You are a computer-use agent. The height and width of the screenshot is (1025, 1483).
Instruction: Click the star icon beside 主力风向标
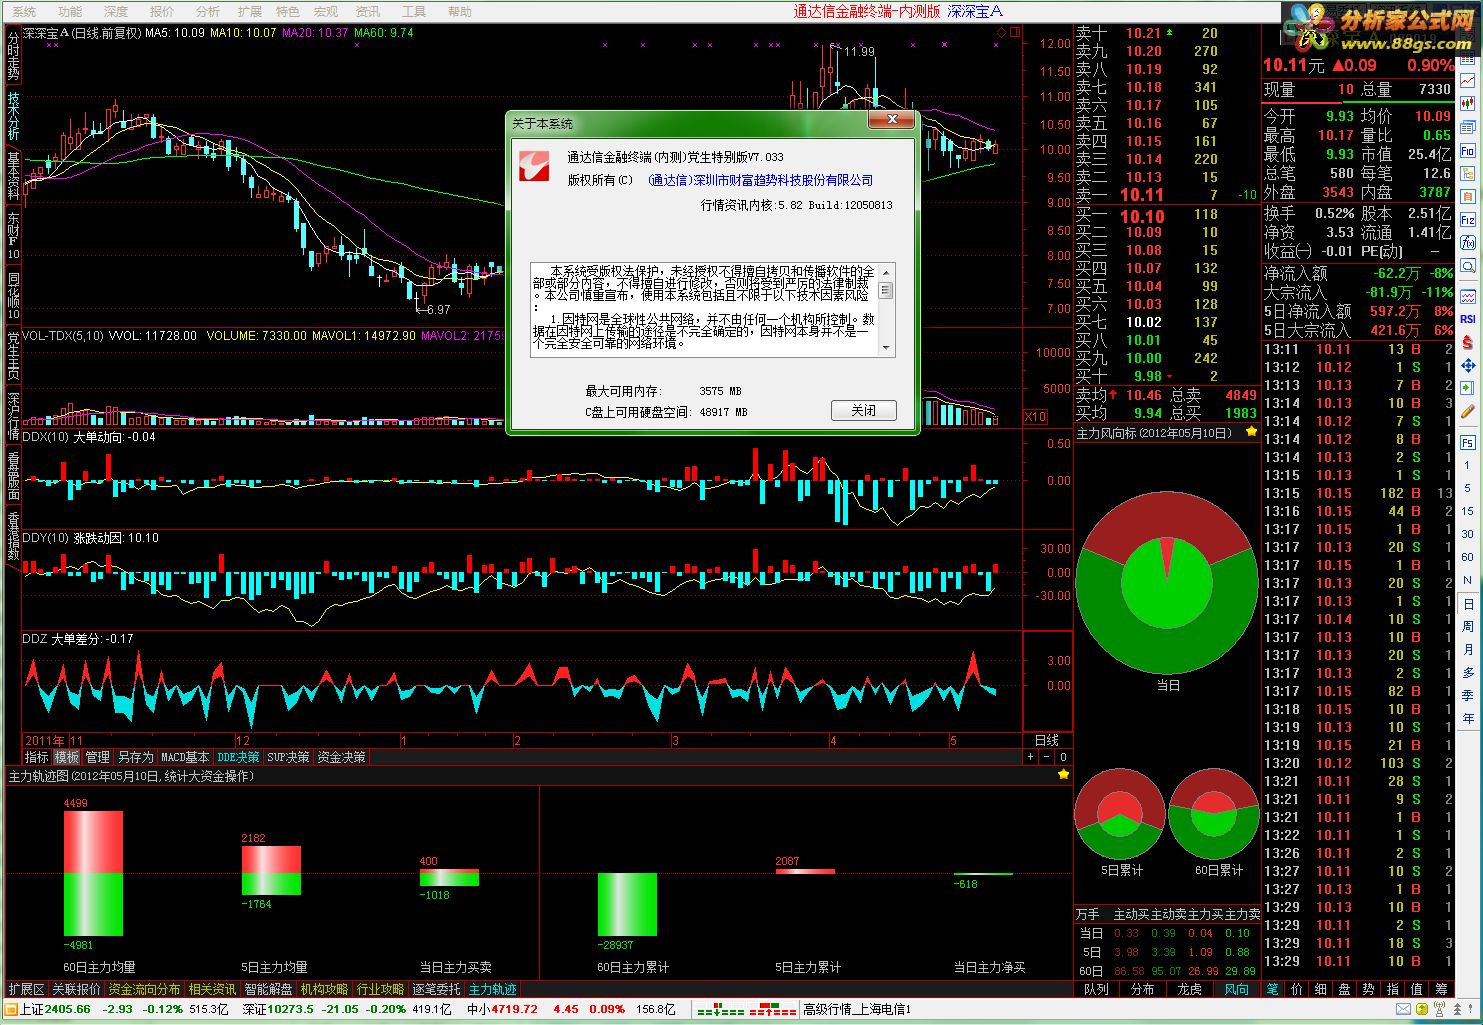(1251, 432)
